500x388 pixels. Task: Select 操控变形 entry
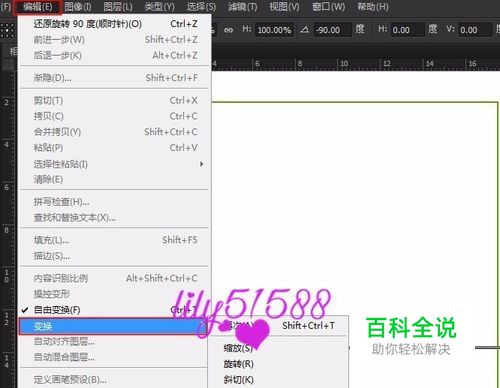click(115, 294)
